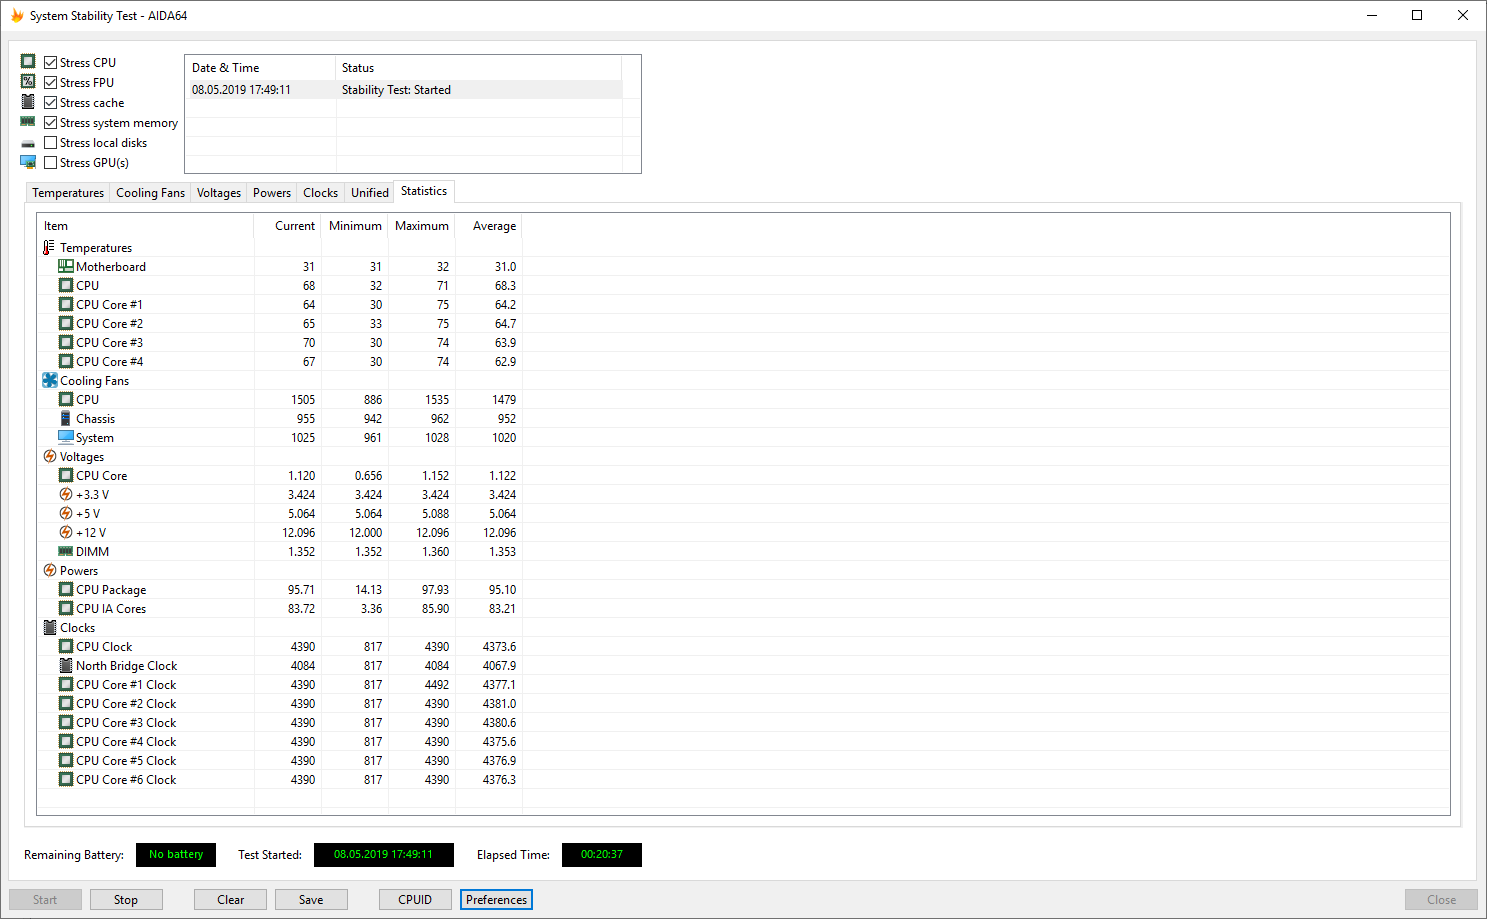
Task: Click the CPU Core #1 temperature icon
Action: [x=66, y=305]
